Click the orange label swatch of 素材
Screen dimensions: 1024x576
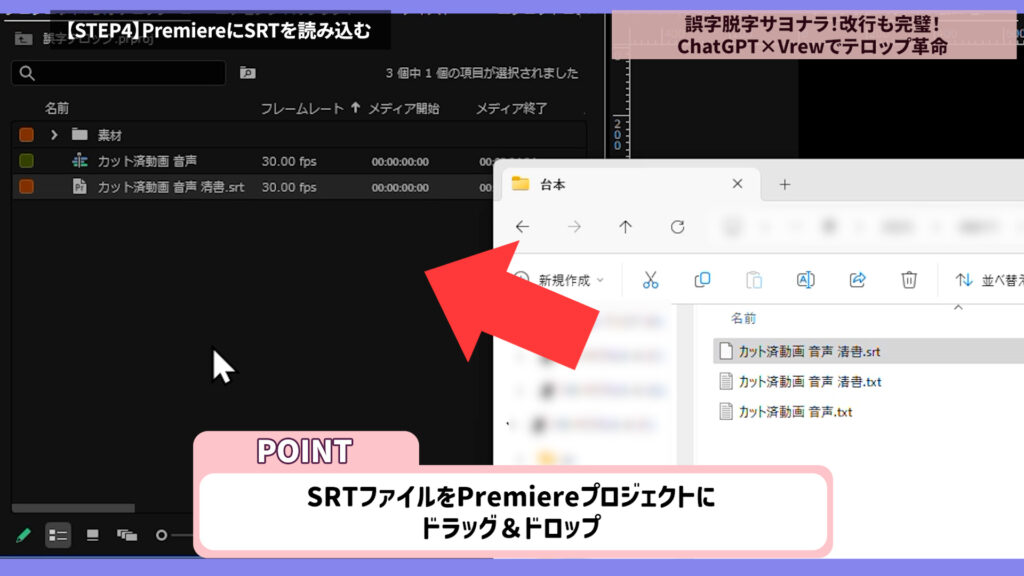point(27,135)
